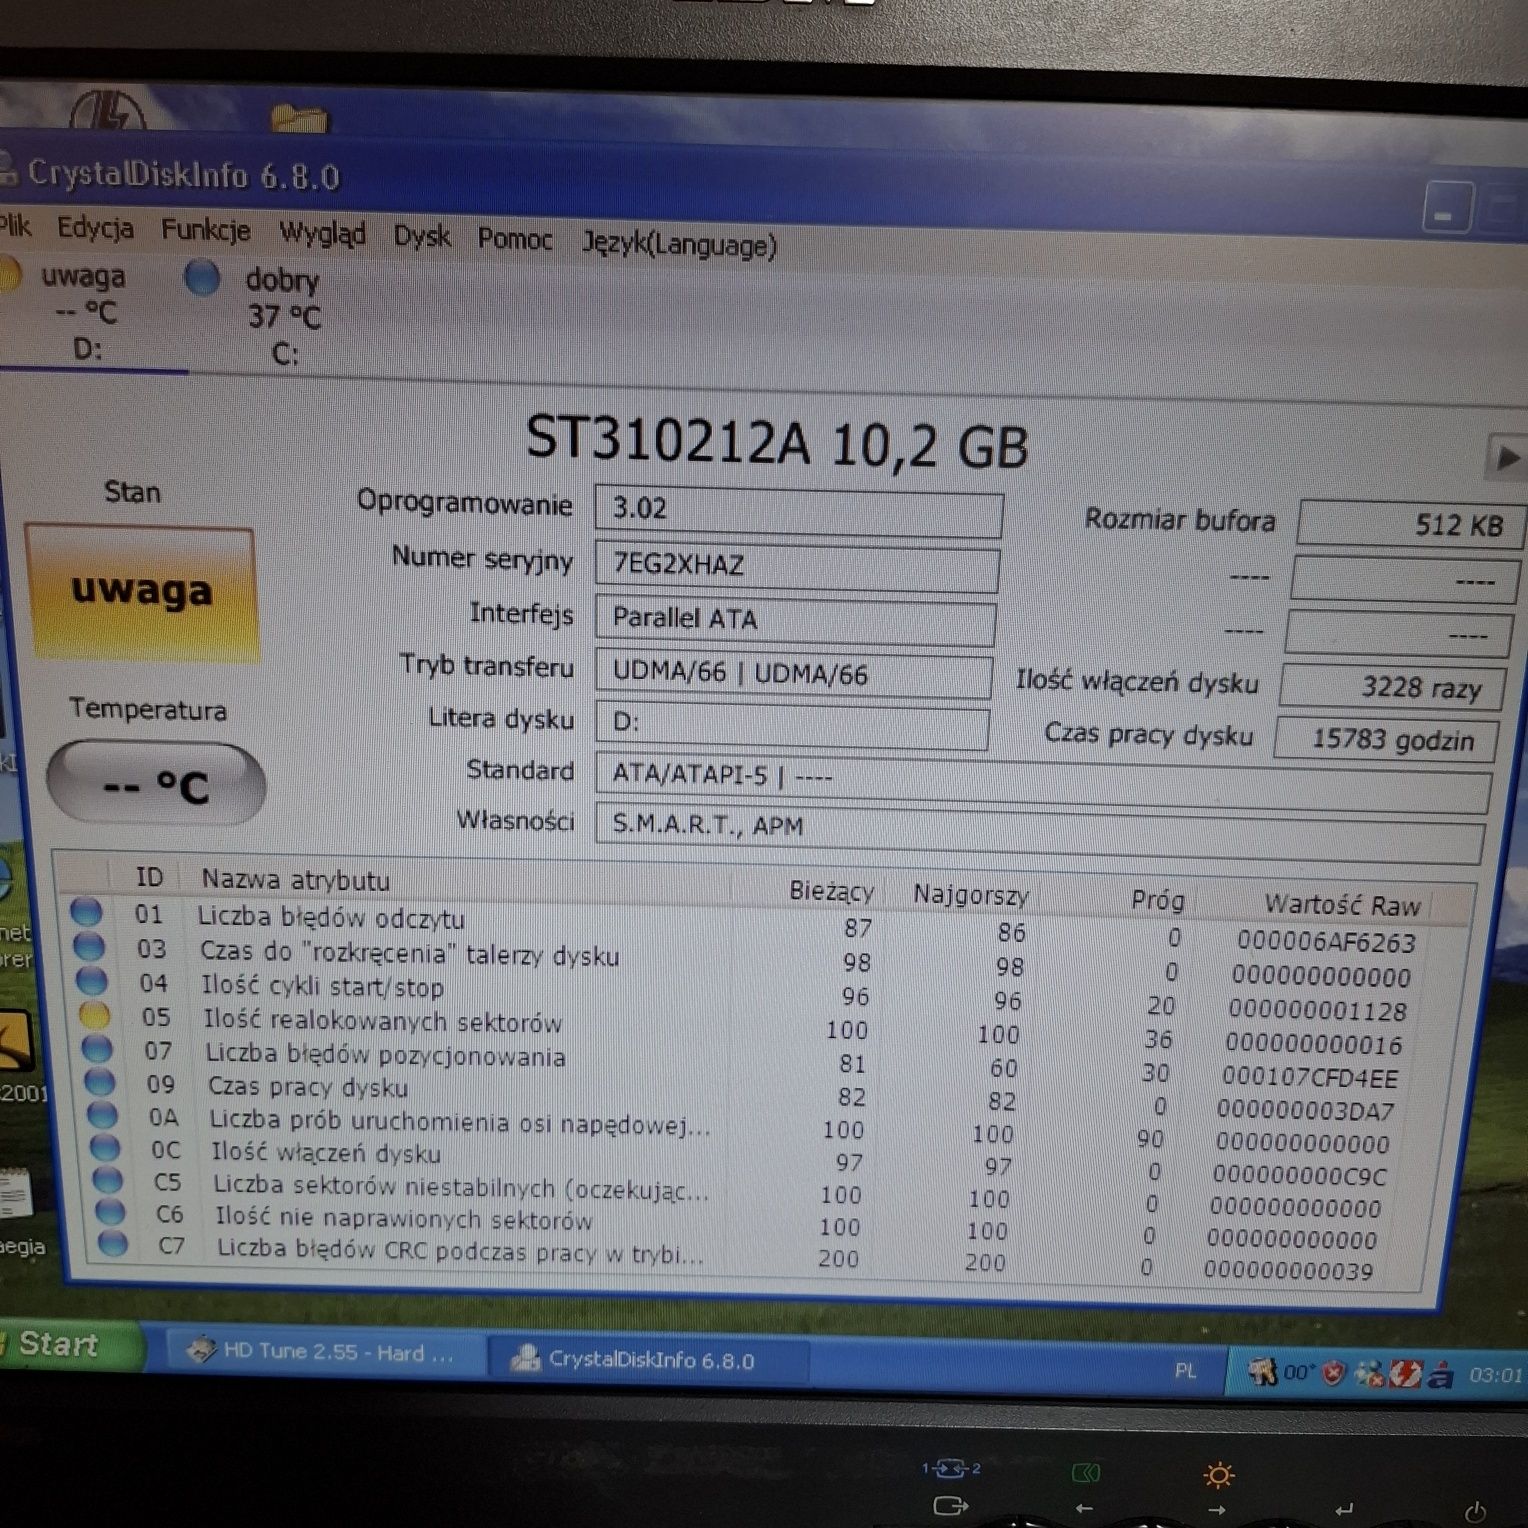Image resolution: width=1528 pixels, height=1528 pixels.
Task: Click the Wartość Raw column header
Action: (1341, 905)
